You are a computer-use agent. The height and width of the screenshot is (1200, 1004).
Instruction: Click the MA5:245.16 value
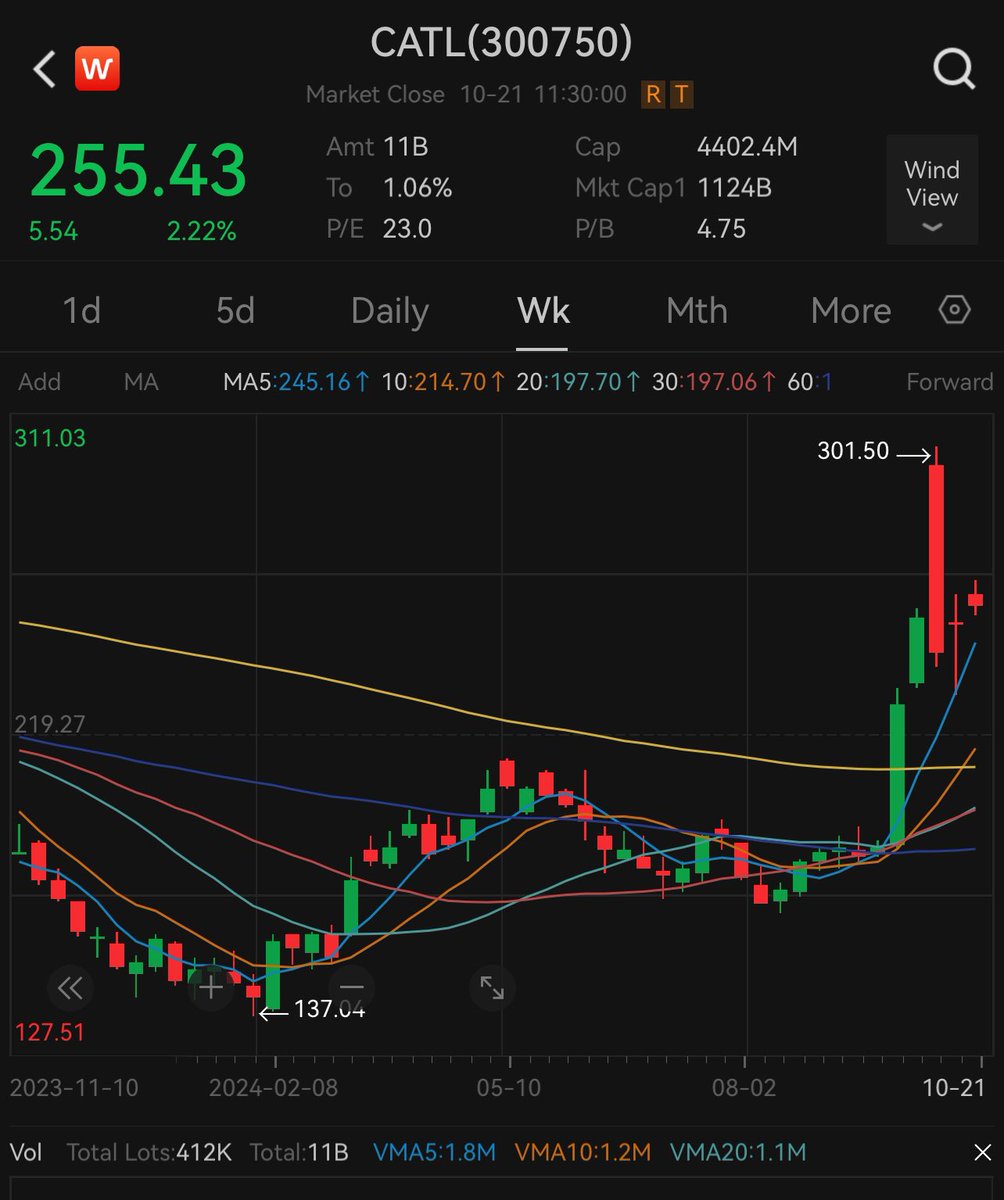(x=297, y=382)
